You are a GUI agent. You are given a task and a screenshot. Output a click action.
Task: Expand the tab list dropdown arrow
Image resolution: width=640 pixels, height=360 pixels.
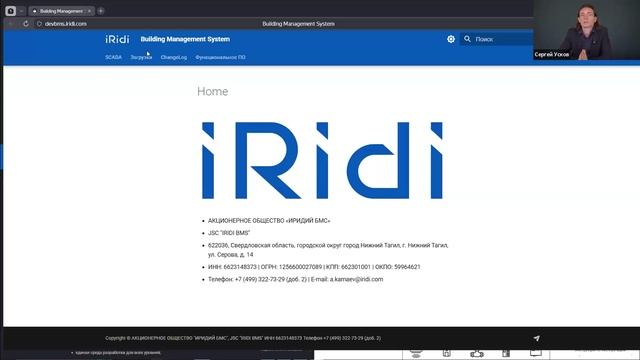coord(22,11)
